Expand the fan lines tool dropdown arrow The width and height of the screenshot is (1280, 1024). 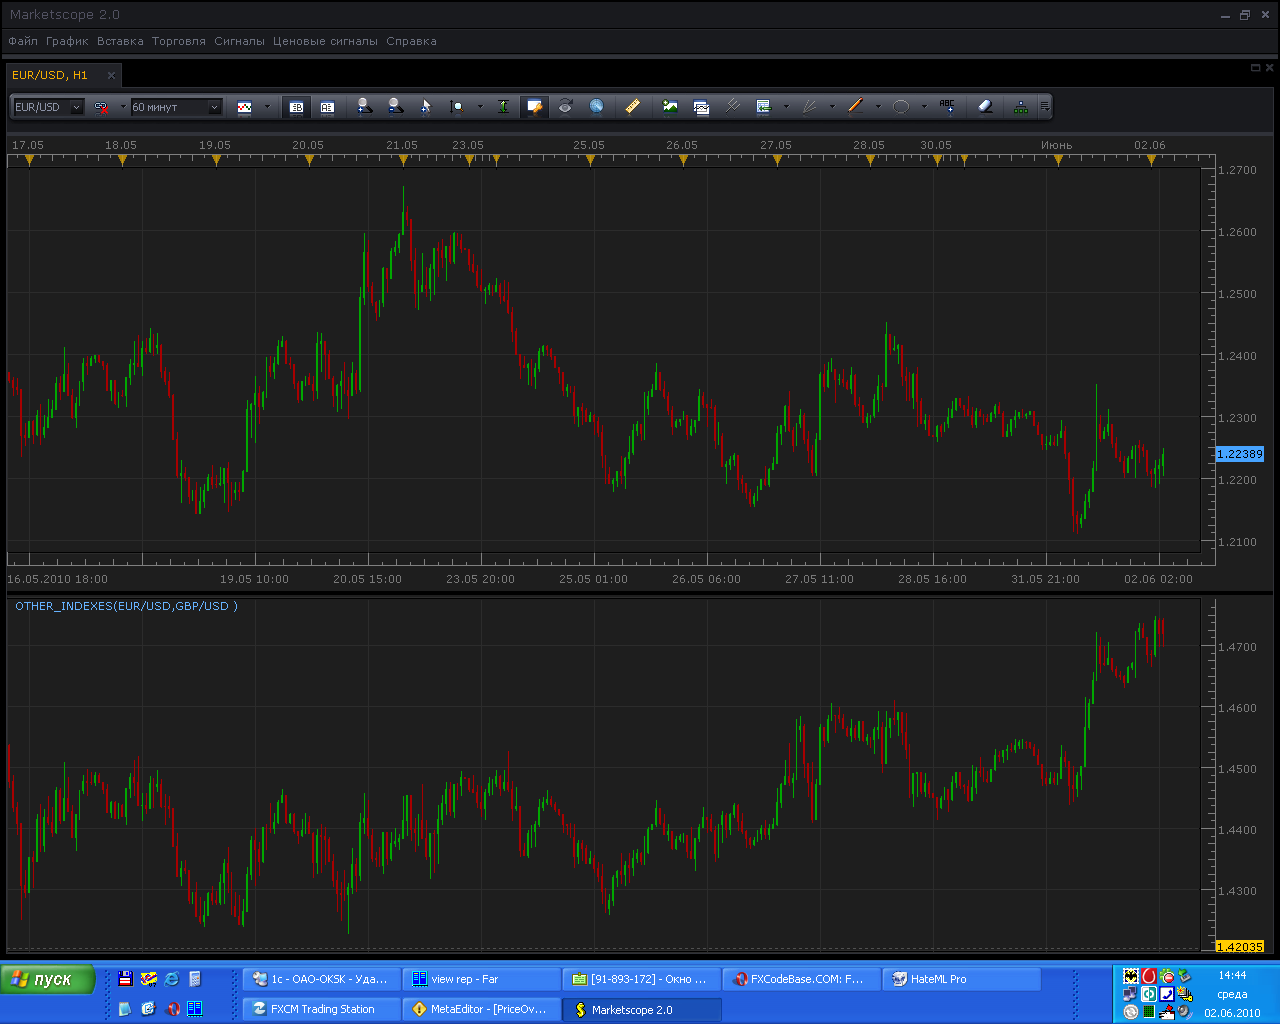(x=832, y=107)
